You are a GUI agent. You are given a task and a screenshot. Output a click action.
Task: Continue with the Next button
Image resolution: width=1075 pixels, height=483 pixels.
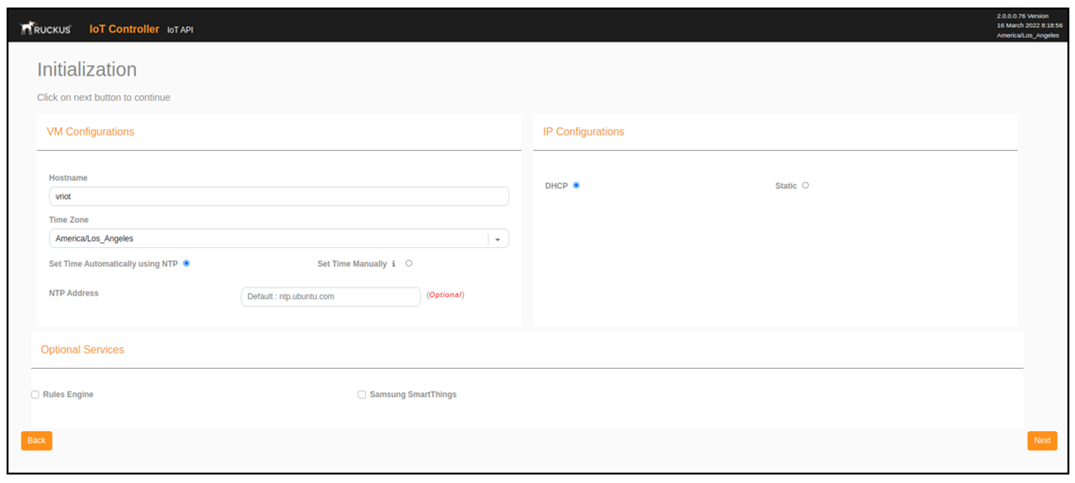click(1042, 441)
